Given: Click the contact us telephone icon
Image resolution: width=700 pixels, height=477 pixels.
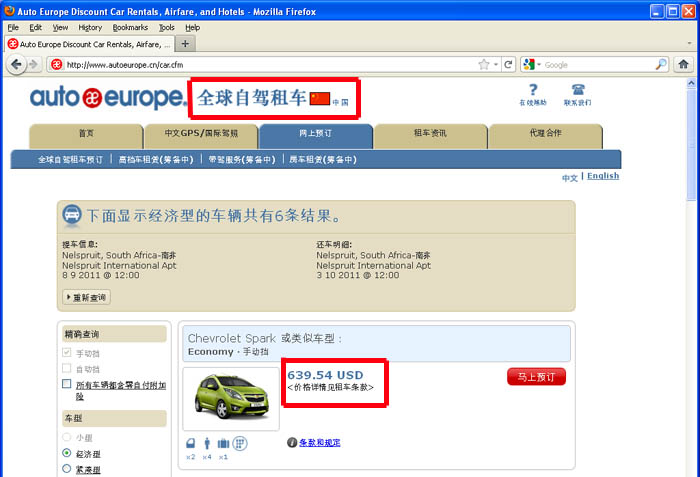Looking at the screenshot, I should 578,90.
